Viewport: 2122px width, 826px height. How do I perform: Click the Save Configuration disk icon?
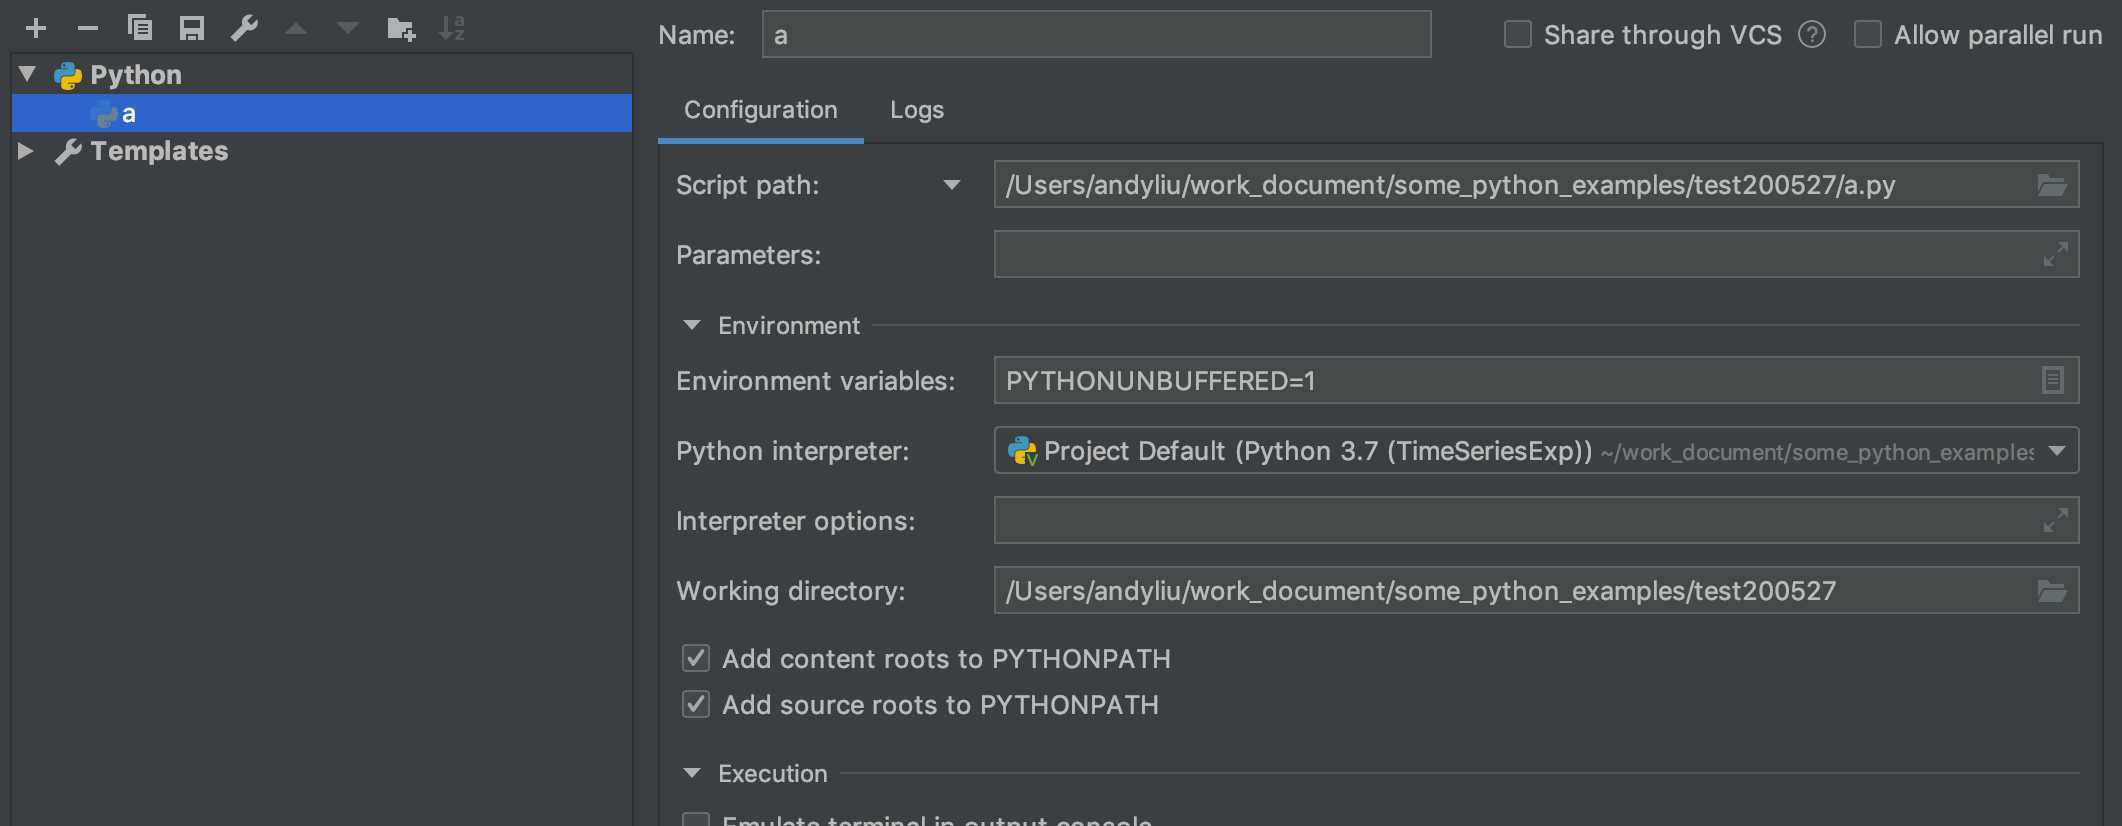(x=192, y=29)
